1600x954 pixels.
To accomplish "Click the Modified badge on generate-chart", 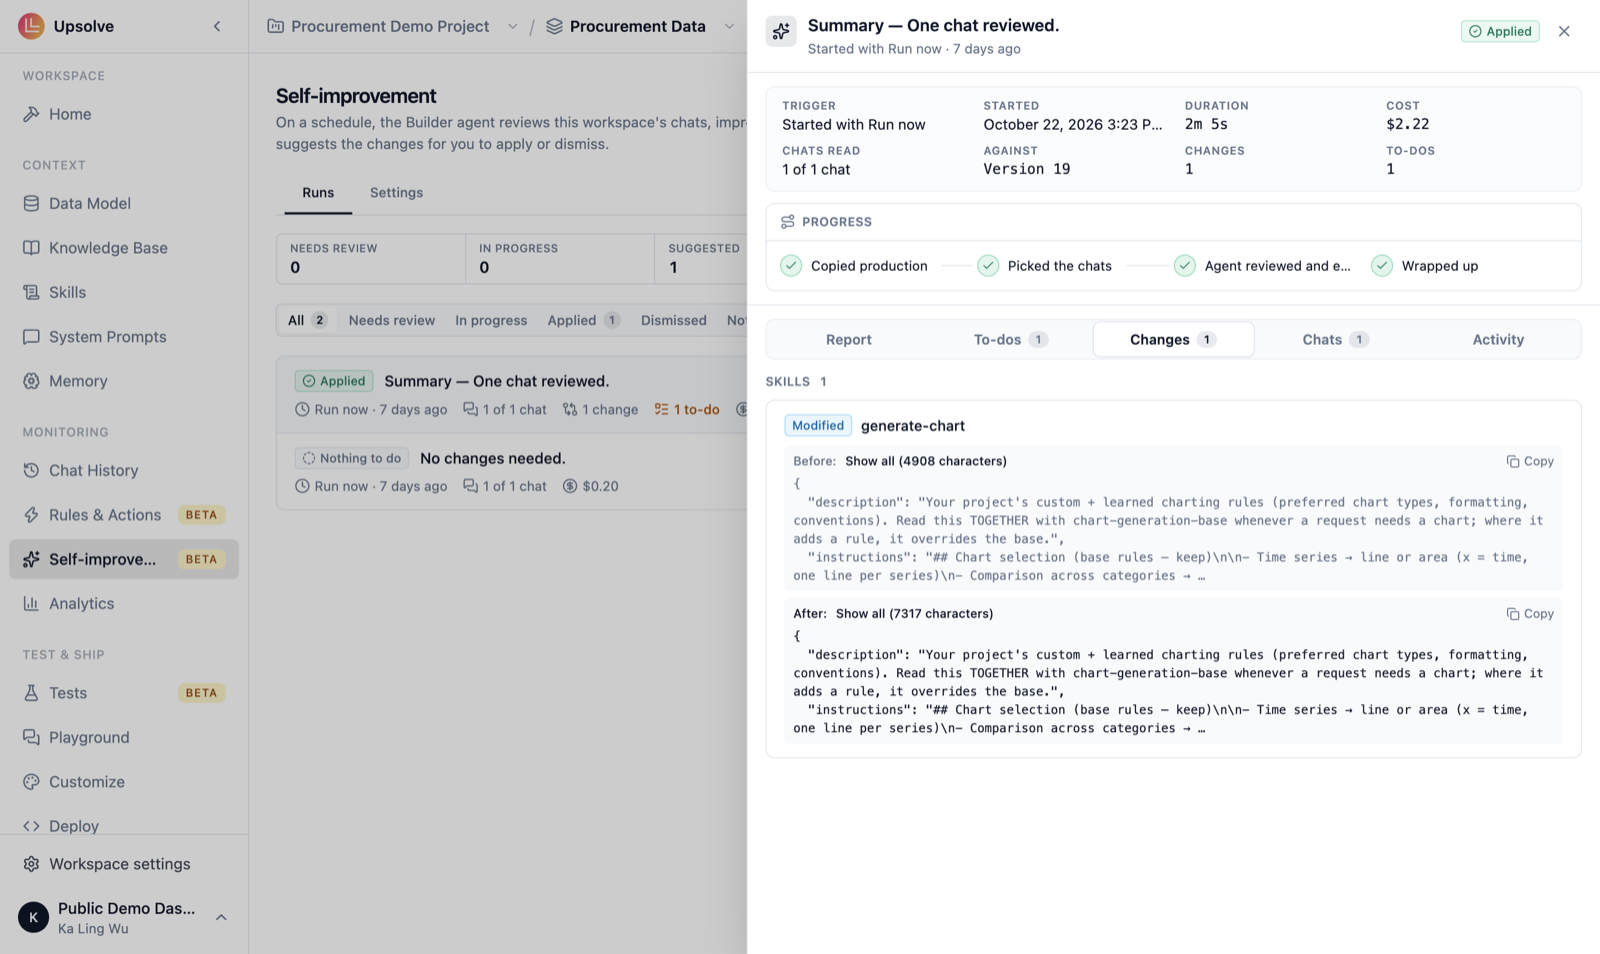I will click(x=817, y=425).
